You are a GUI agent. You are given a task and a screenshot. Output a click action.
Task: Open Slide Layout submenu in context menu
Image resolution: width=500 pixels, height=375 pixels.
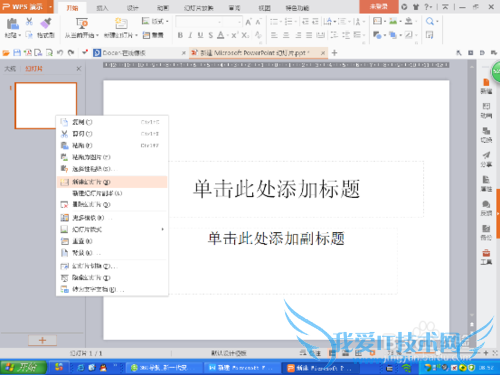point(112,229)
